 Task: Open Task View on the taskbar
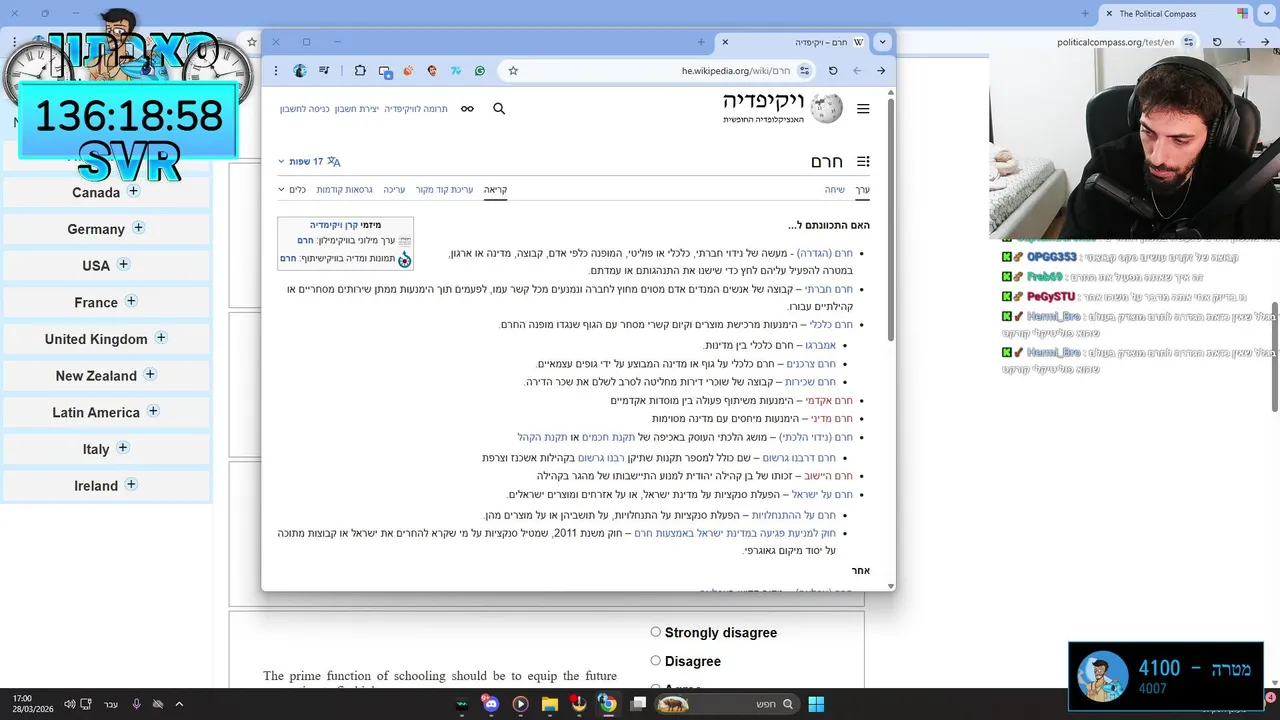click(x=638, y=704)
